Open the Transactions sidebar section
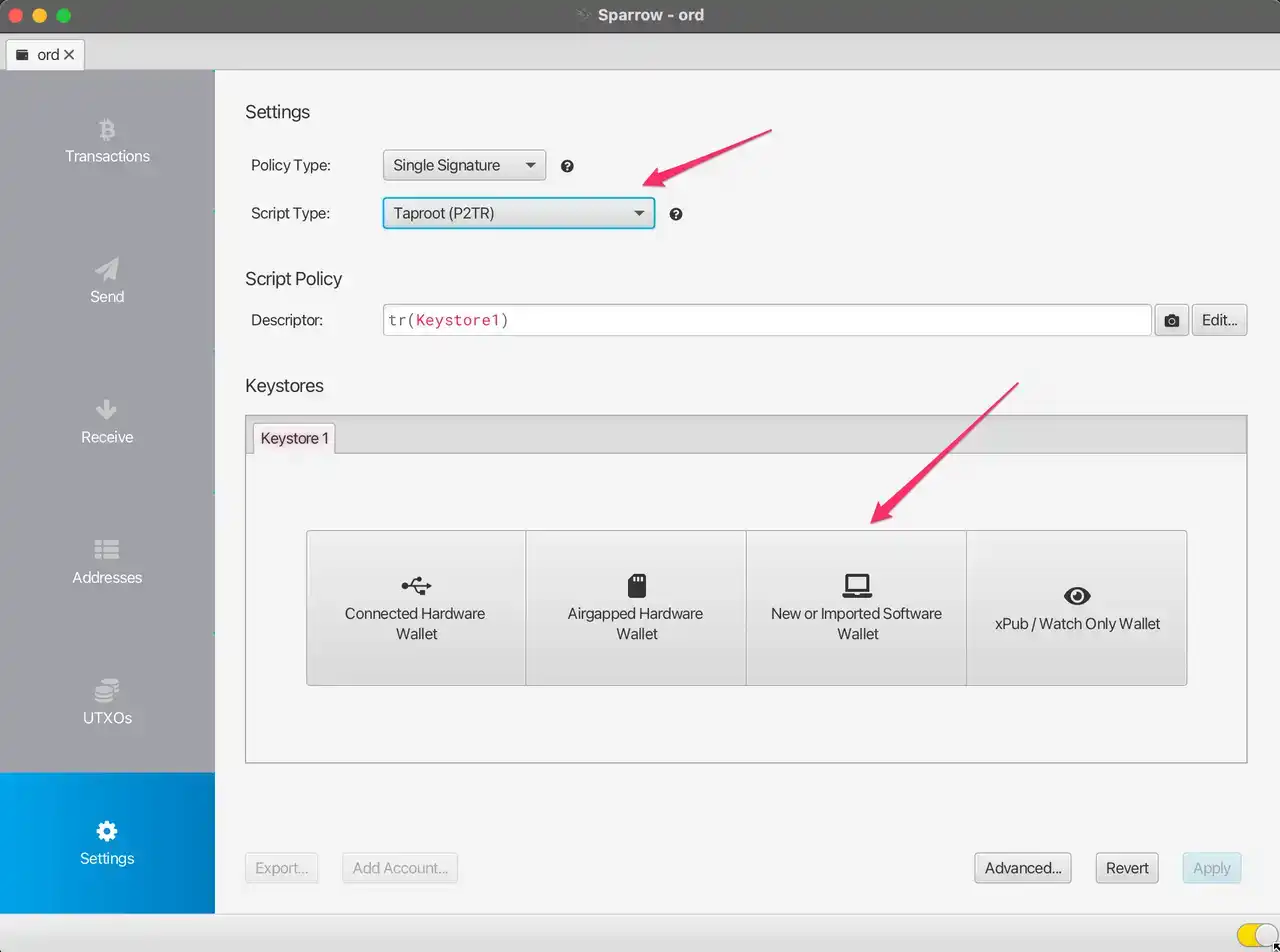 (107, 141)
